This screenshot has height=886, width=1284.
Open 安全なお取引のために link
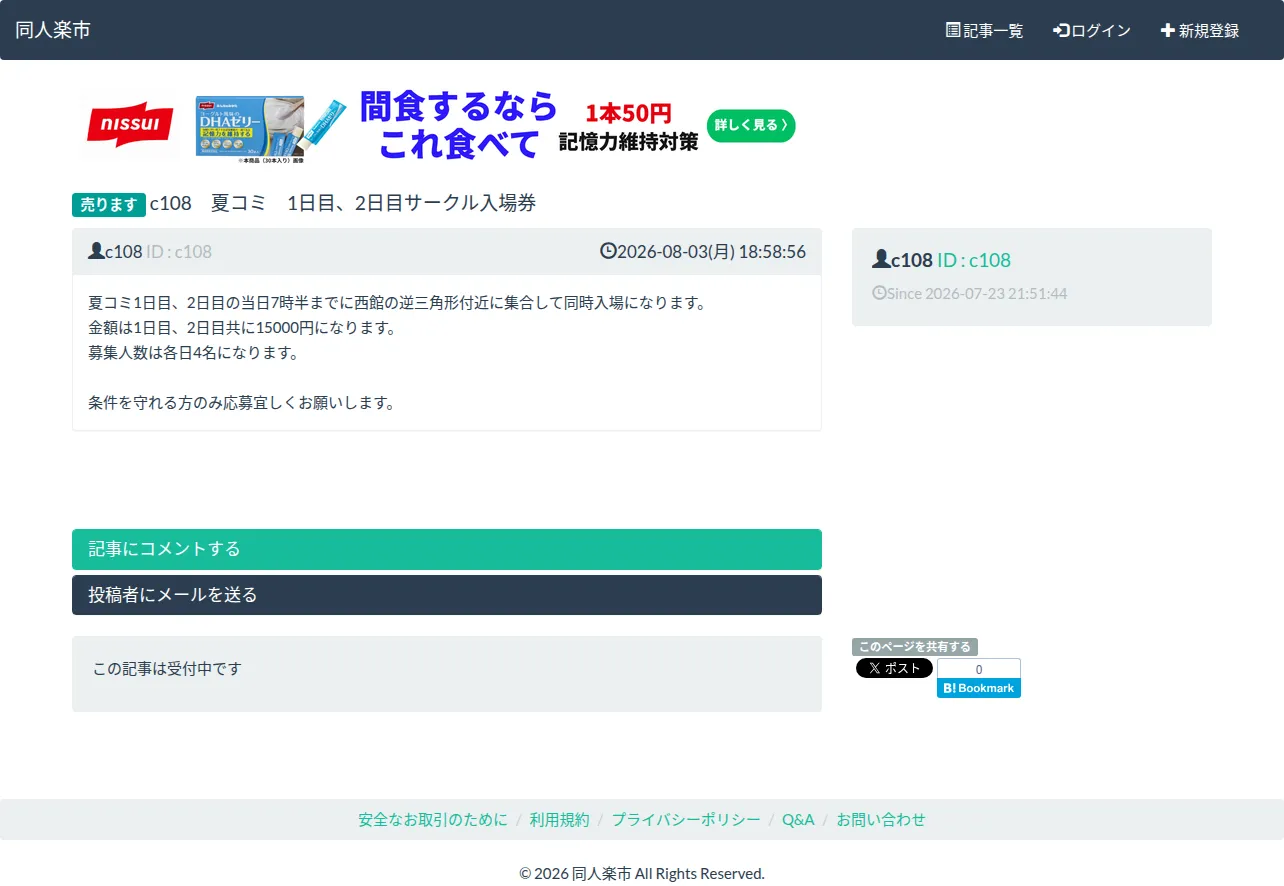point(433,820)
